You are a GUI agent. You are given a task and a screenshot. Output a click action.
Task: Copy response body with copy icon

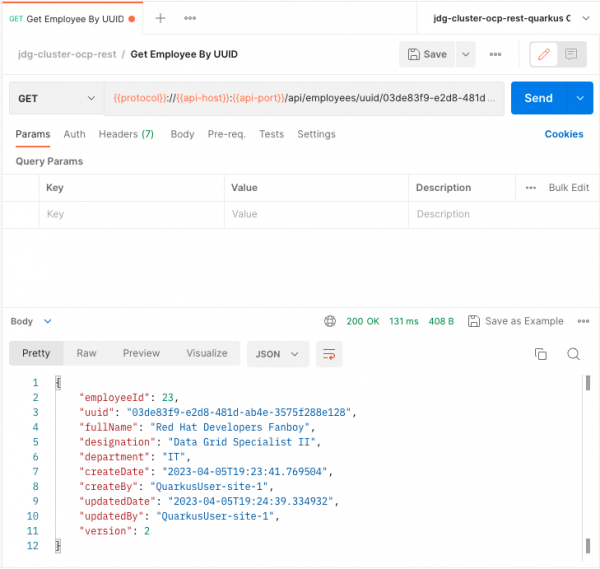point(541,354)
